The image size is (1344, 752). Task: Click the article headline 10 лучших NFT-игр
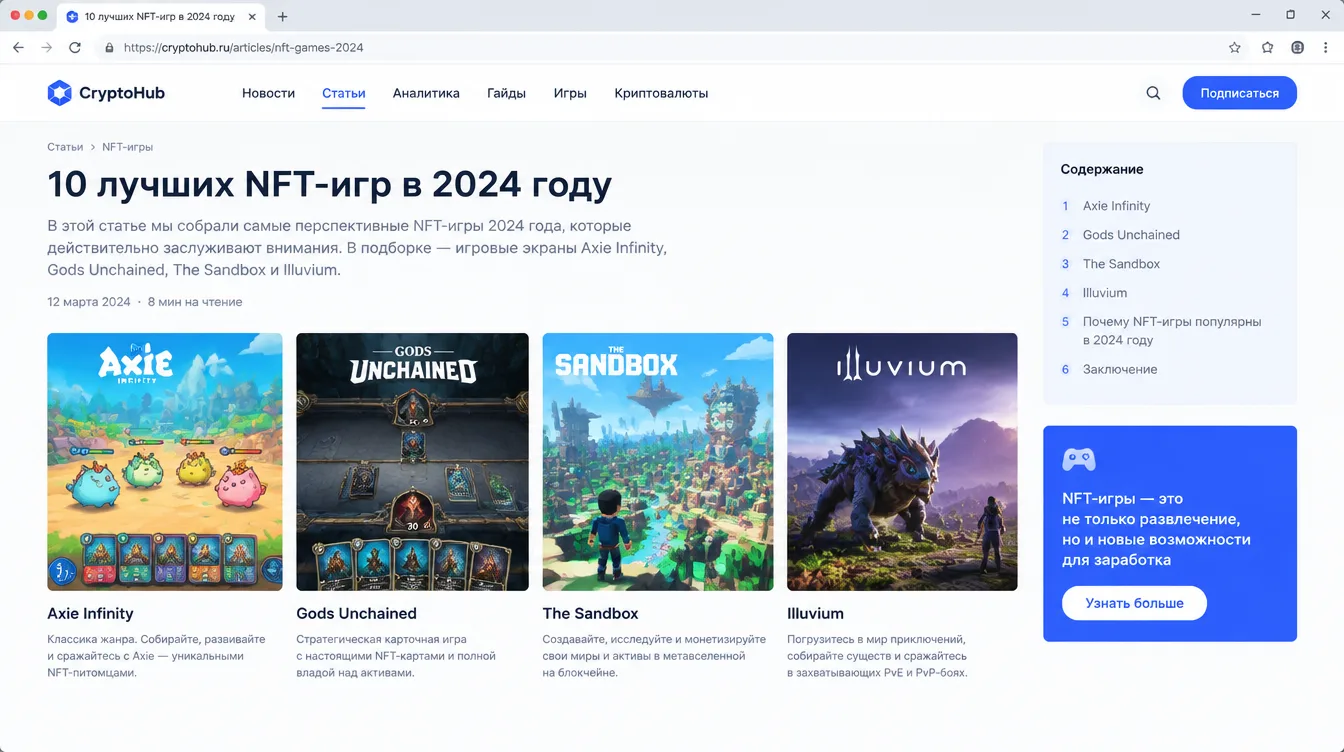(329, 185)
